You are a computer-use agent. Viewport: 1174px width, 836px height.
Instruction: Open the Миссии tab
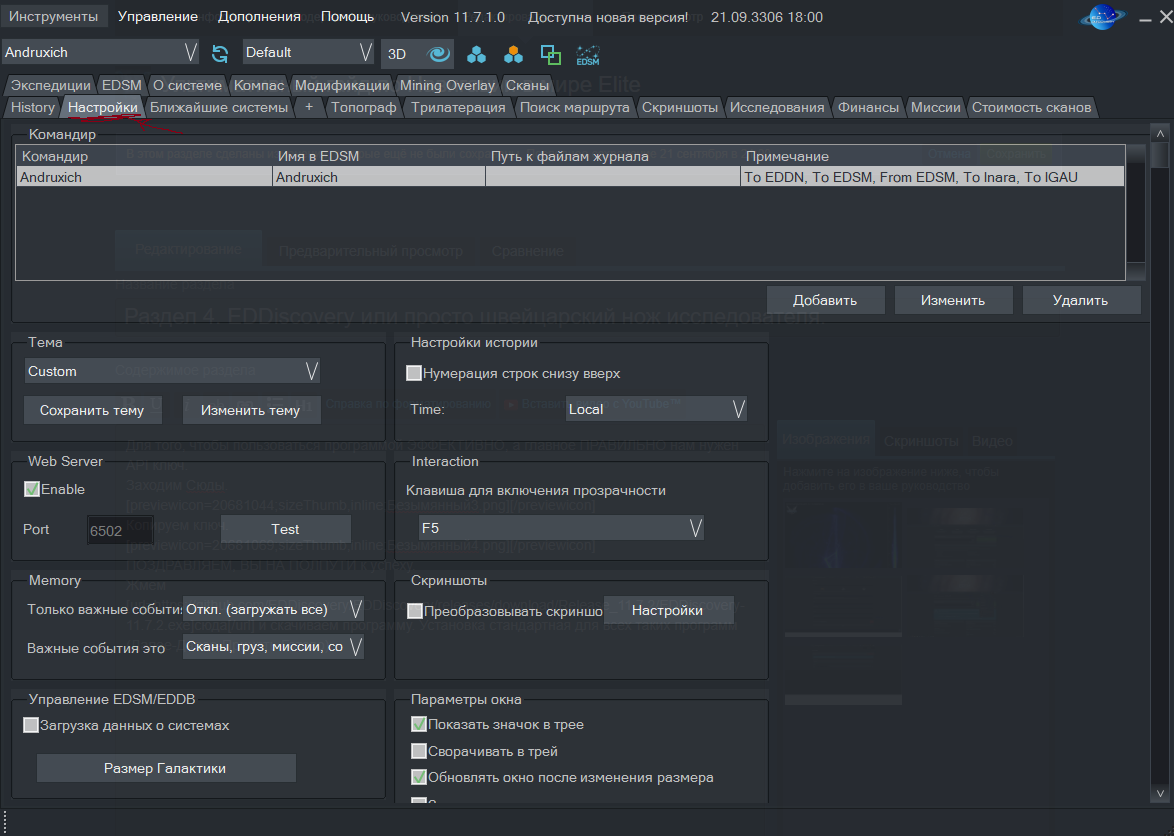point(935,107)
